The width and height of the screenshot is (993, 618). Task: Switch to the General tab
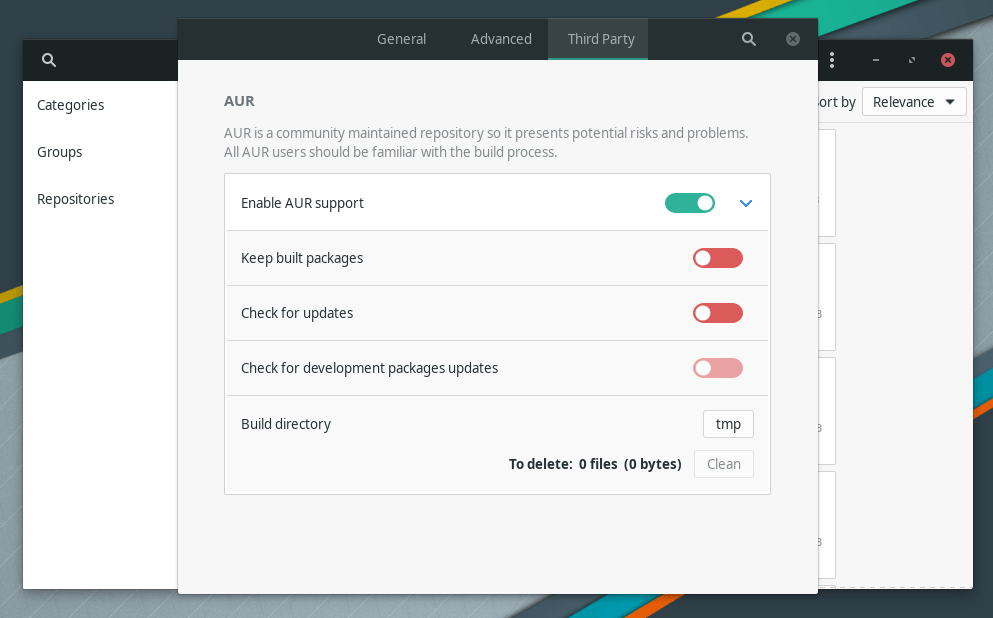(x=401, y=39)
